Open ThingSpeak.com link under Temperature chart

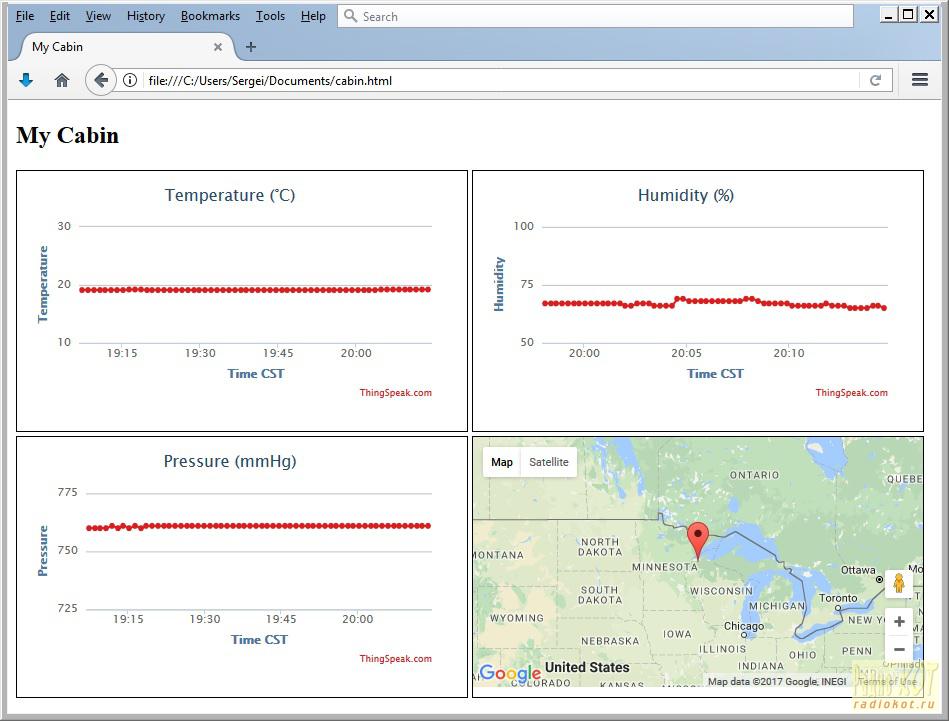[395, 393]
